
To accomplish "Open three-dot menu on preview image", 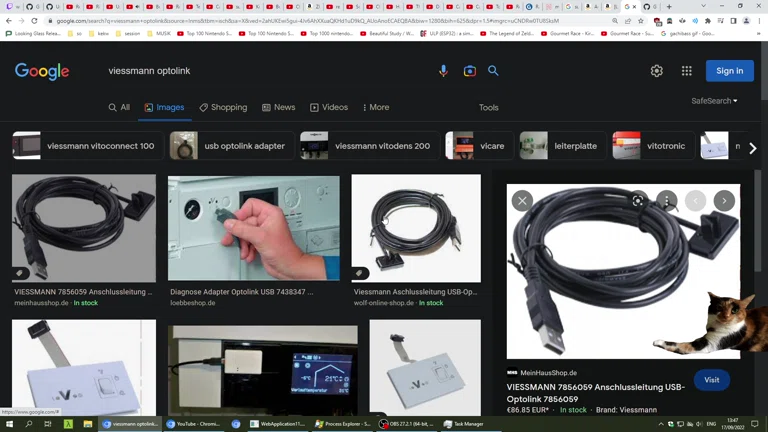I will click(x=666, y=201).
